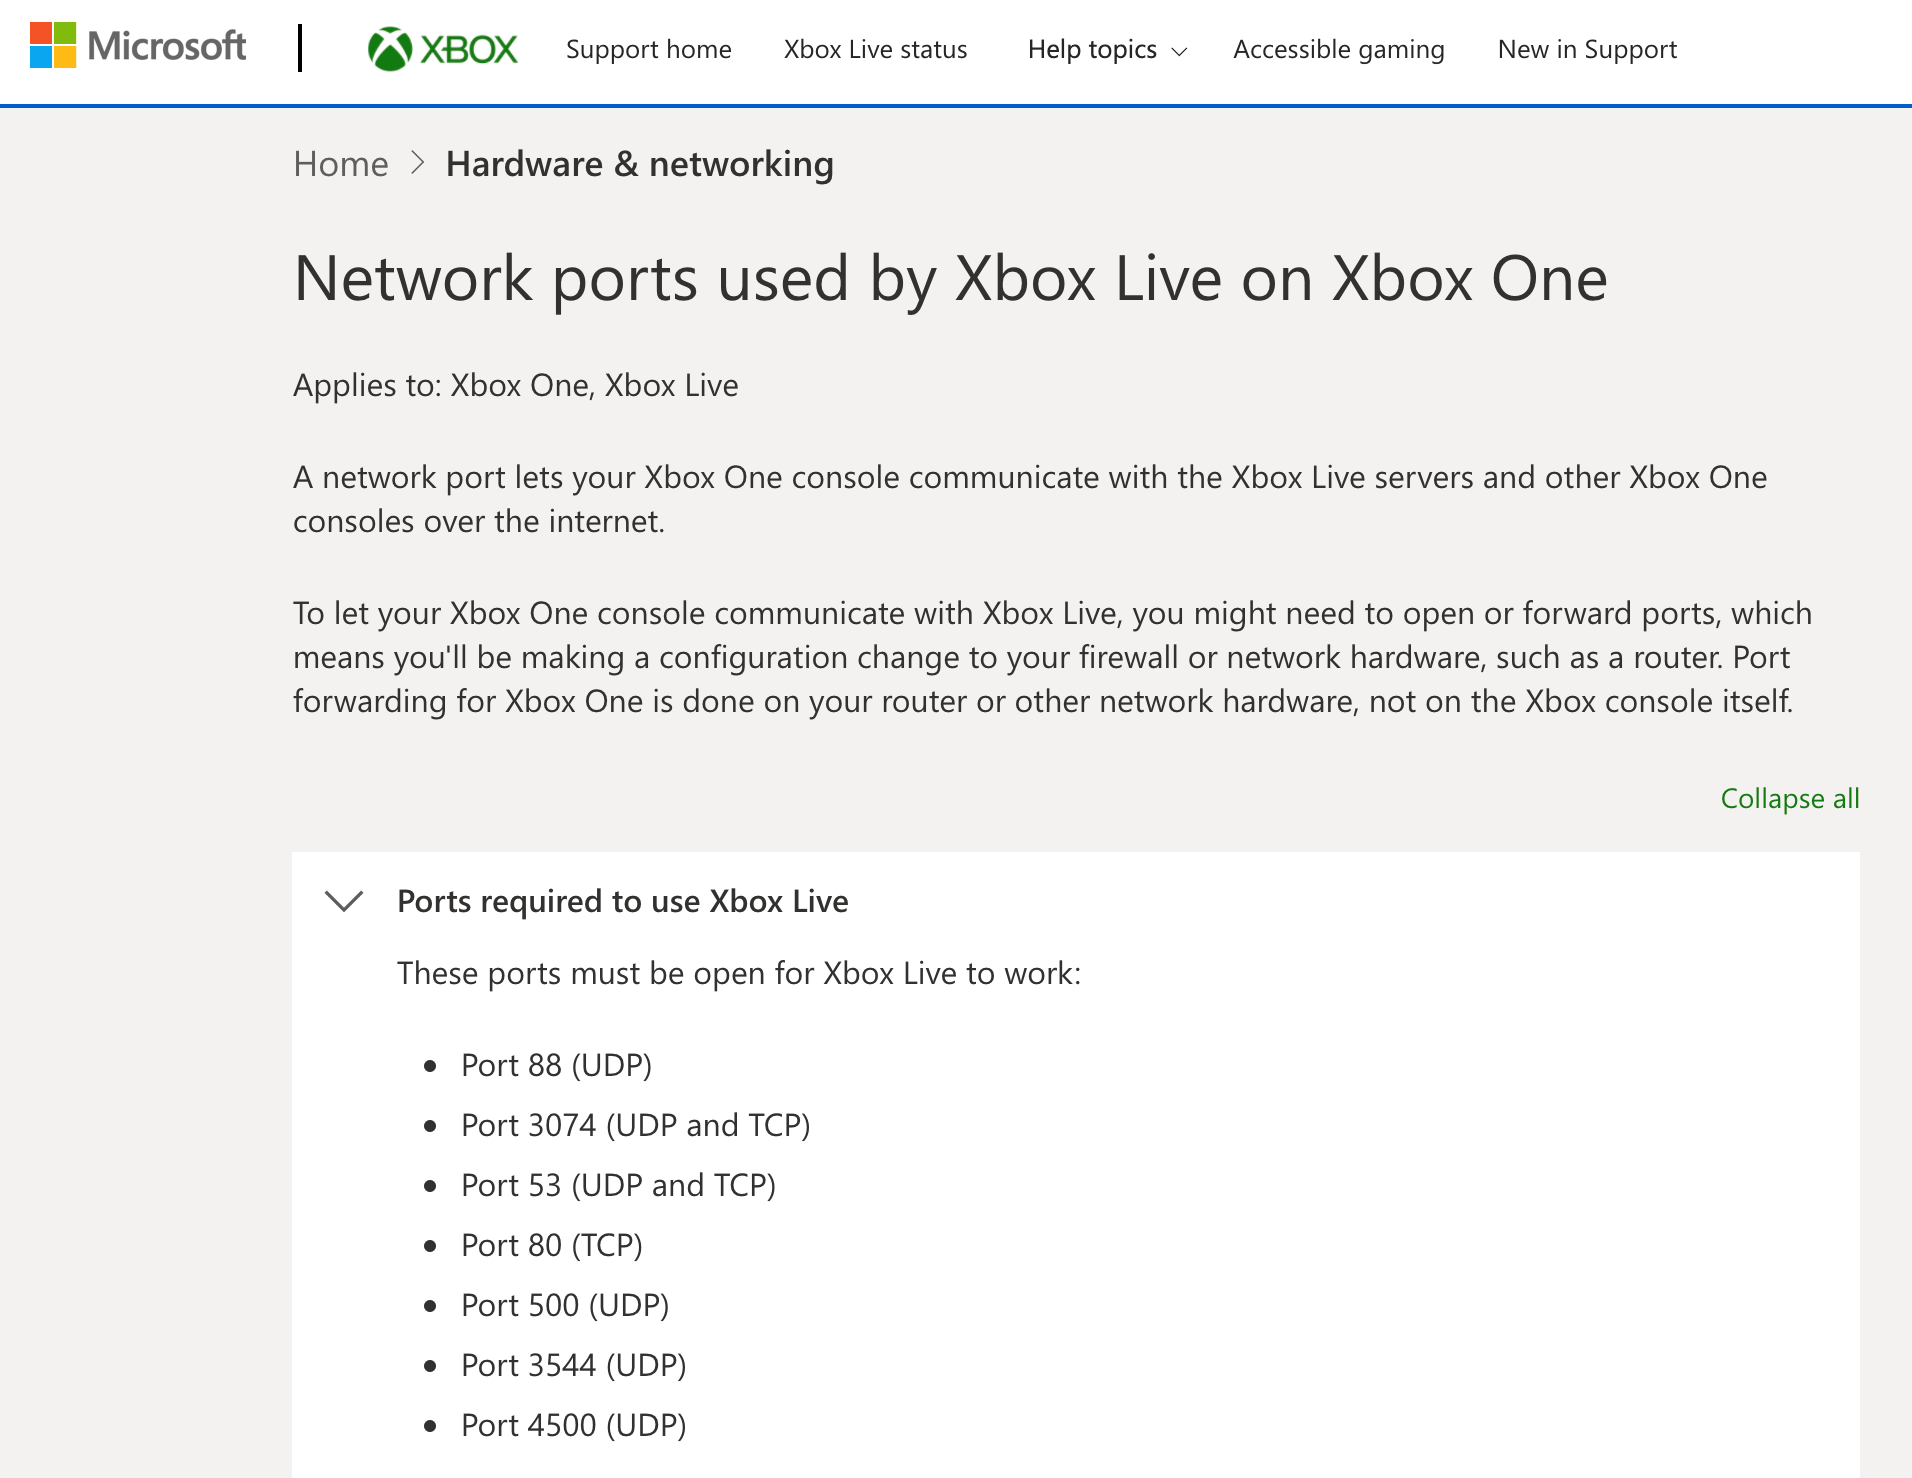Click the Help topics dropdown arrow

[x=1179, y=52]
